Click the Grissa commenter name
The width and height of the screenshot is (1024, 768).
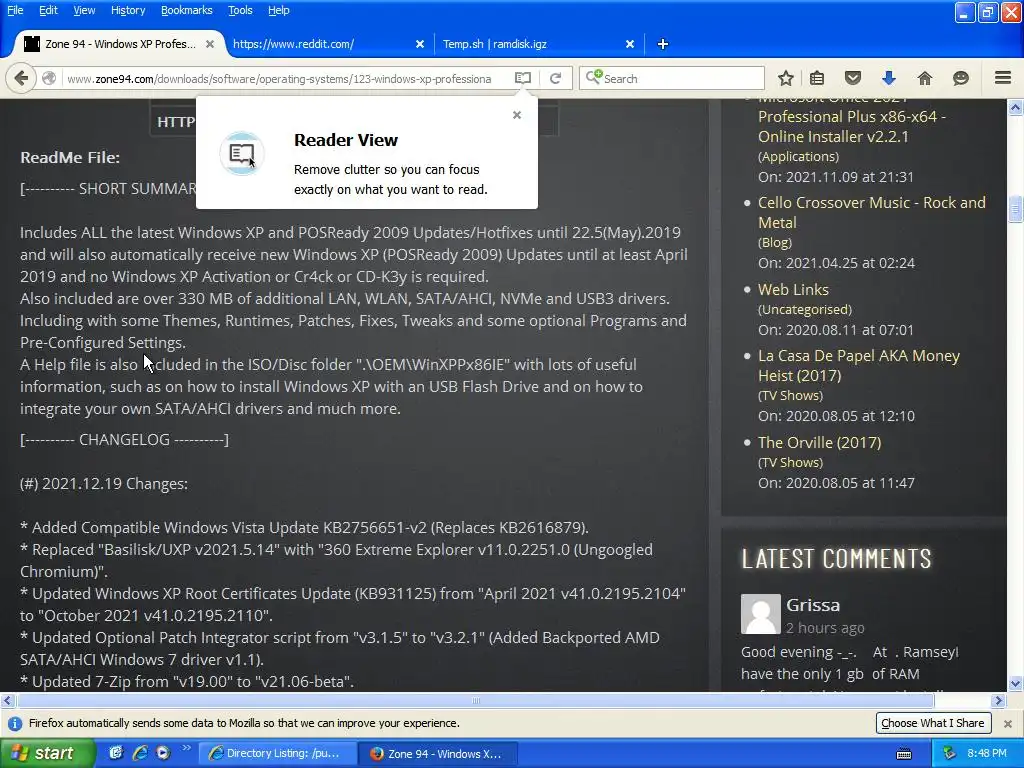(813, 605)
